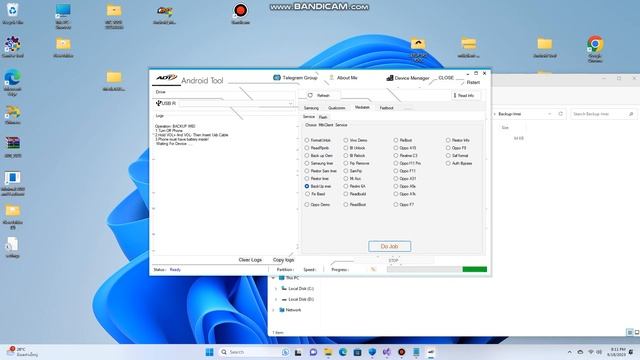Click Copy logs below the log panel
This screenshot has width=640, height=360.
283,260
